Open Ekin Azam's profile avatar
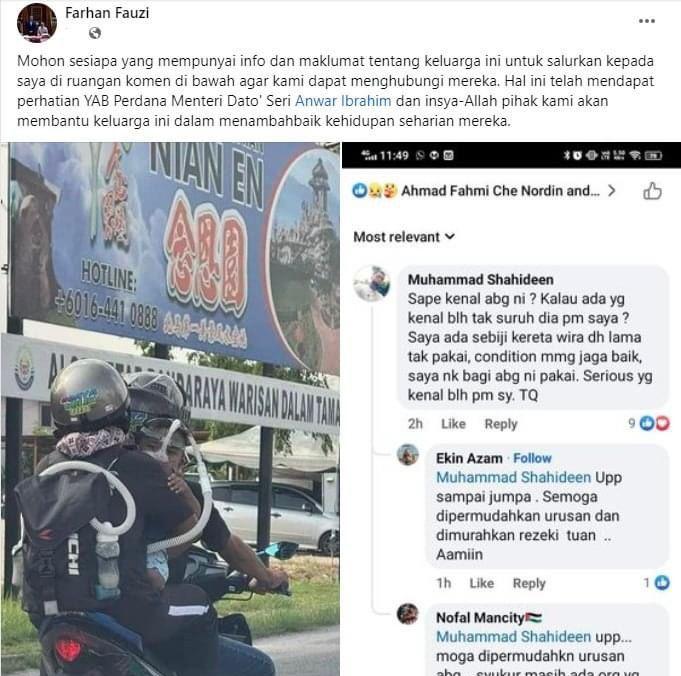This screenshot has width=681, height=676. 407,455
